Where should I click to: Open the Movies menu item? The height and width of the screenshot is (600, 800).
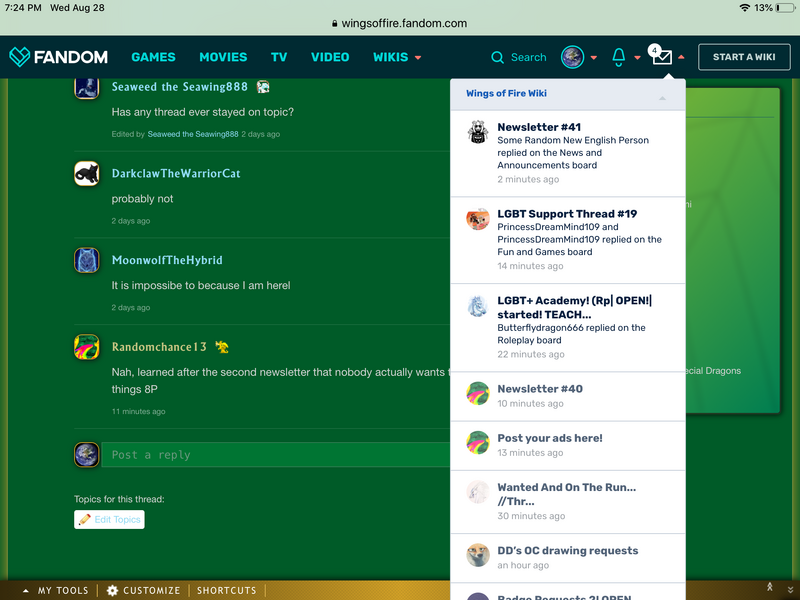[223, 57]
